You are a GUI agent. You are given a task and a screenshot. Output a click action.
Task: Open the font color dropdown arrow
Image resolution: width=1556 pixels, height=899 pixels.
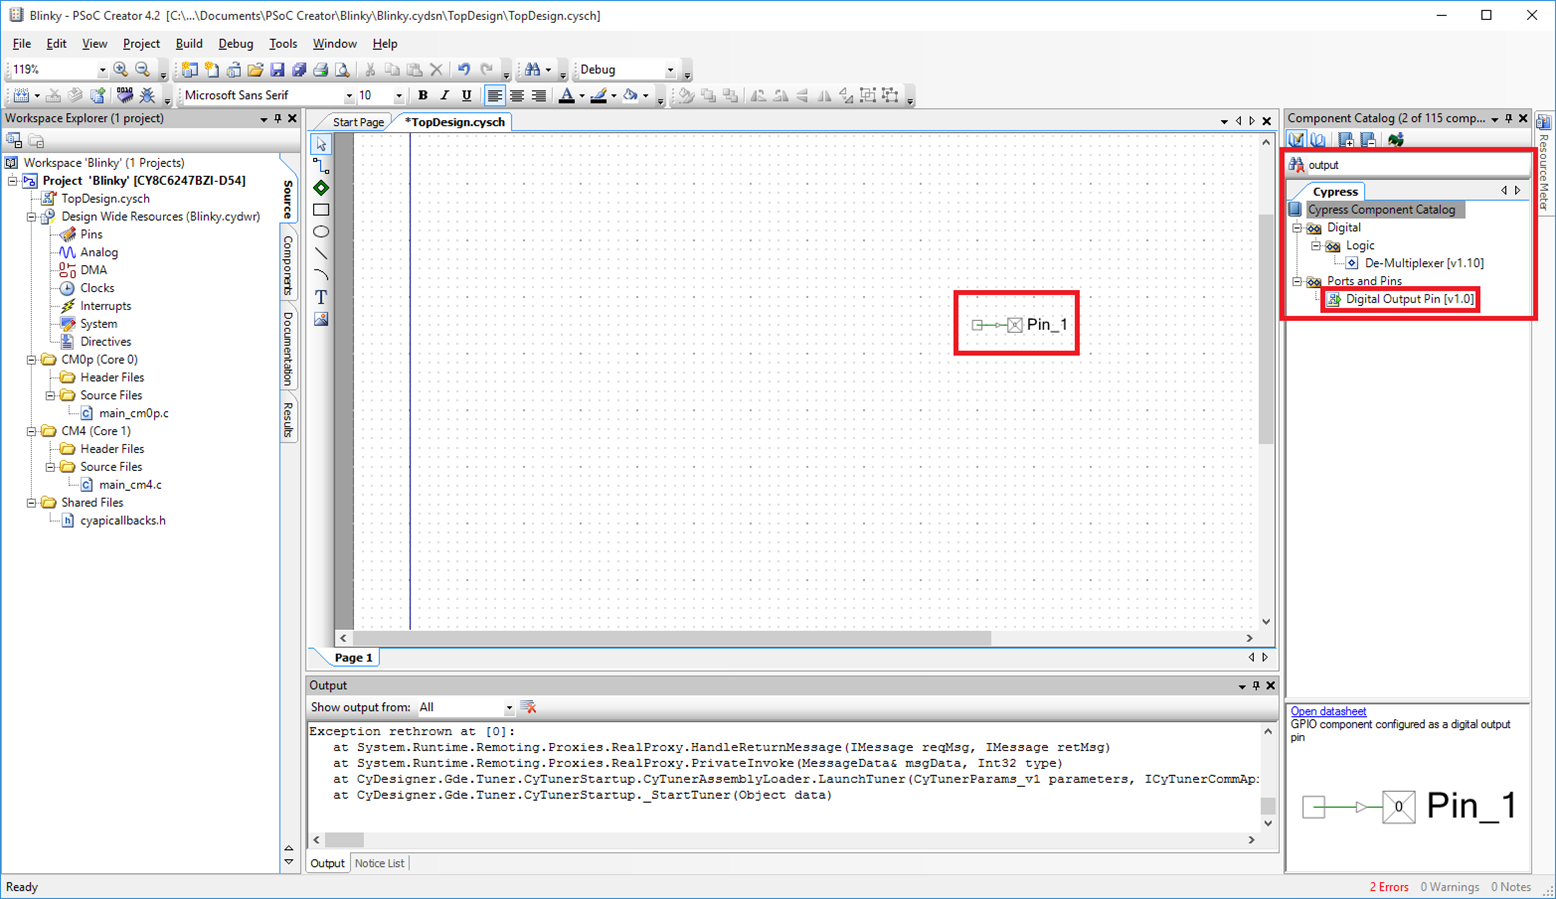click(582, 96)
